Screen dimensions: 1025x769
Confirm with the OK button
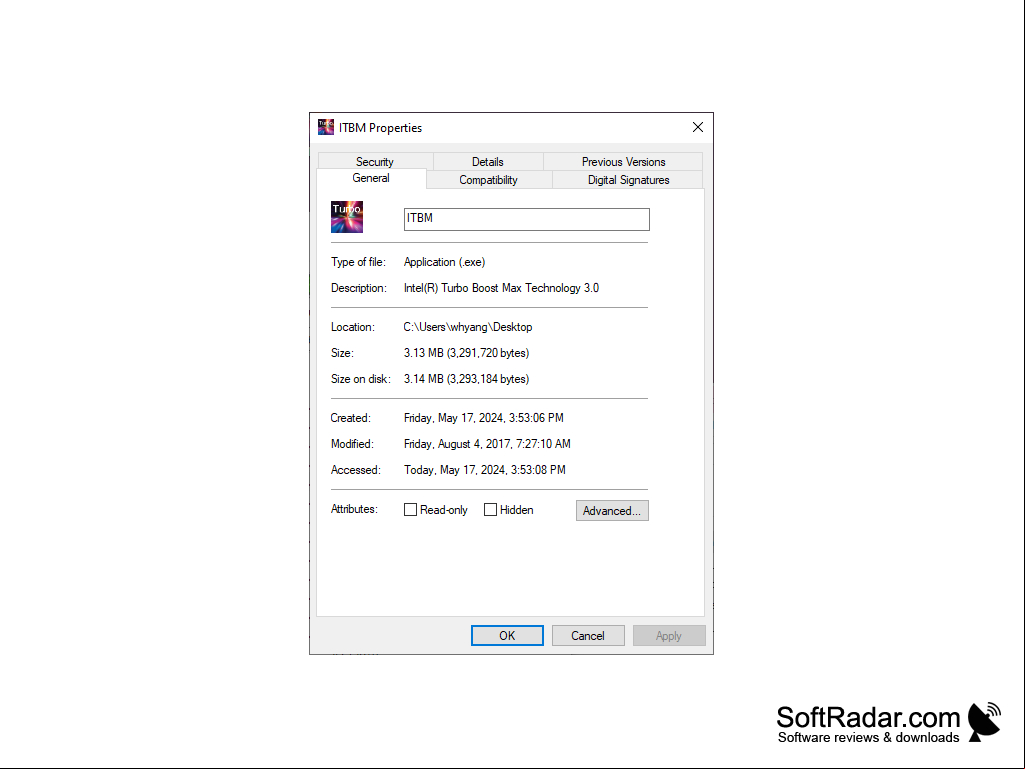(507, 636)
